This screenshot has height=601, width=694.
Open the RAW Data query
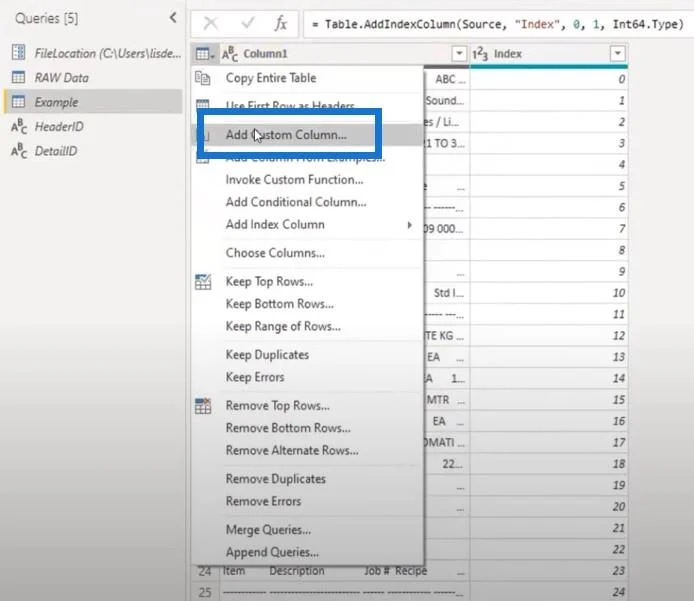click(62, 77)
